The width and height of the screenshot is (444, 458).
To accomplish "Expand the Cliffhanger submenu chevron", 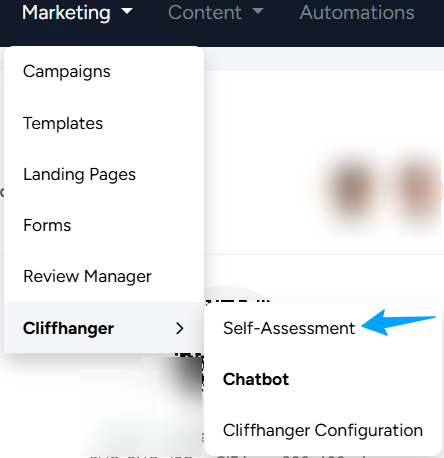I will [x=180, y=328].
